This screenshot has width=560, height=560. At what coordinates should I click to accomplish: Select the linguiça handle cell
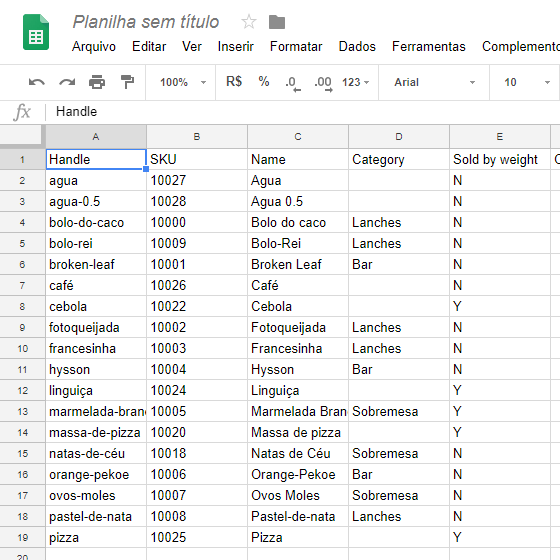[96, 390]
